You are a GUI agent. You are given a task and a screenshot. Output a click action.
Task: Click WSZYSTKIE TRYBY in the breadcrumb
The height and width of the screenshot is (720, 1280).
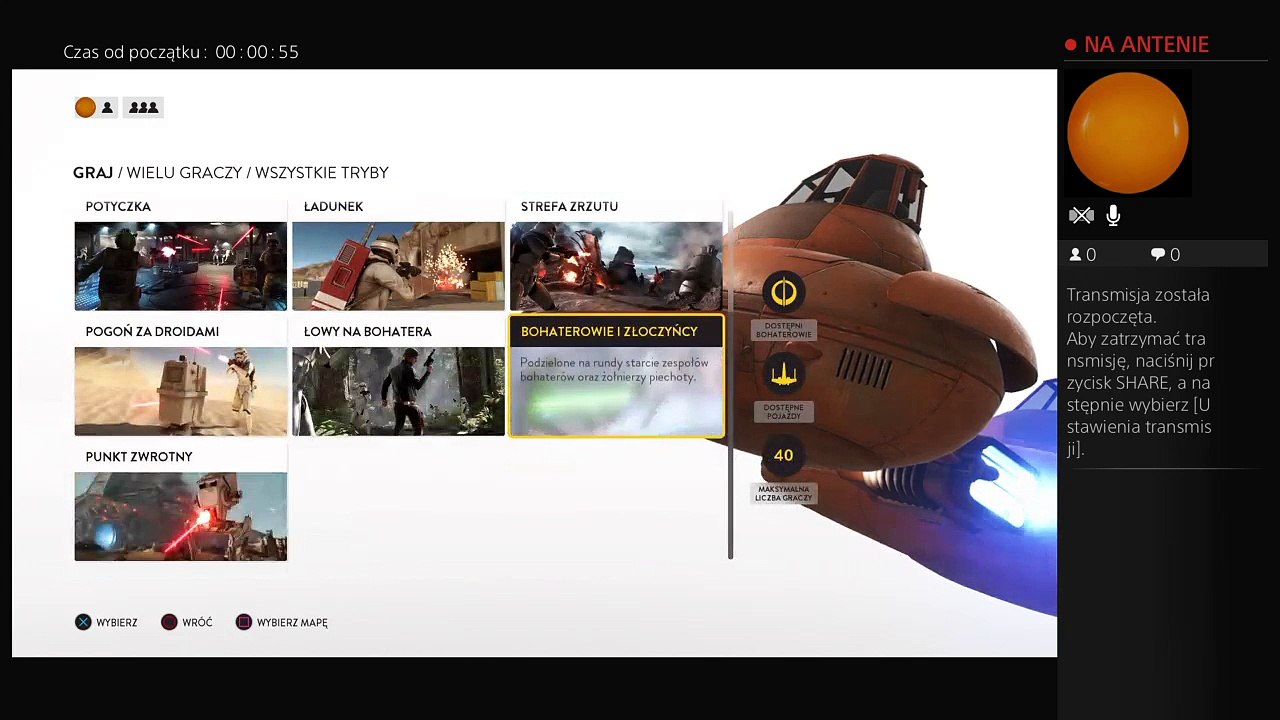click(322, 173)
